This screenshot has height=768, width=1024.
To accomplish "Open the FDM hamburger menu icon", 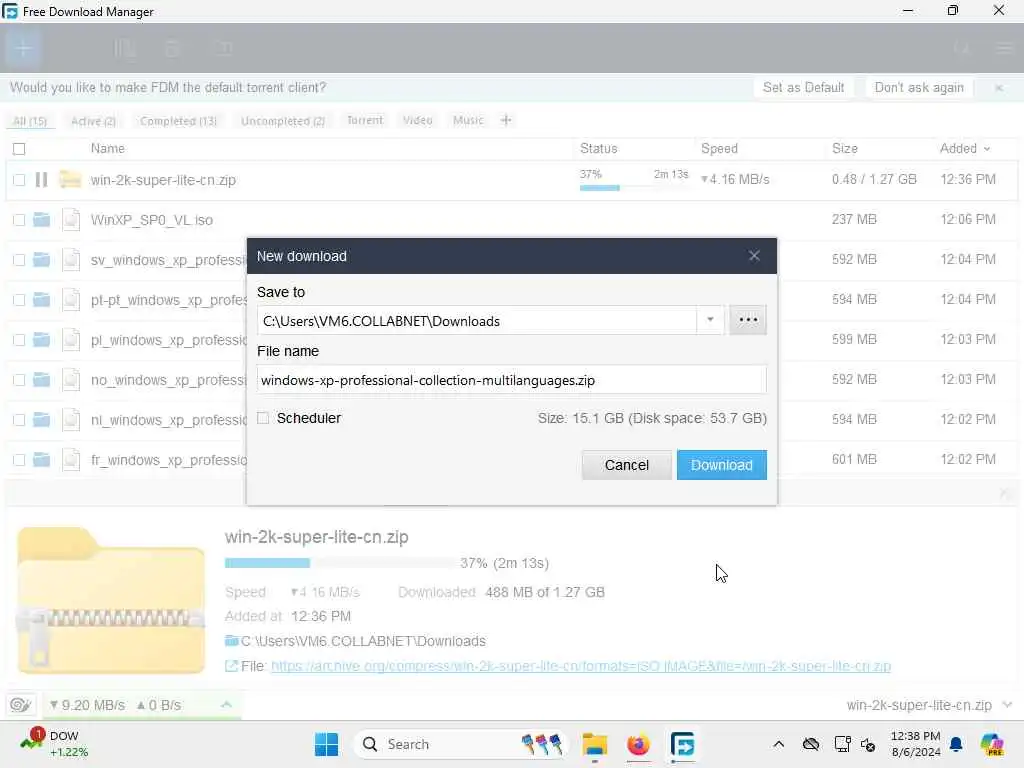I will coord(1004,48).
